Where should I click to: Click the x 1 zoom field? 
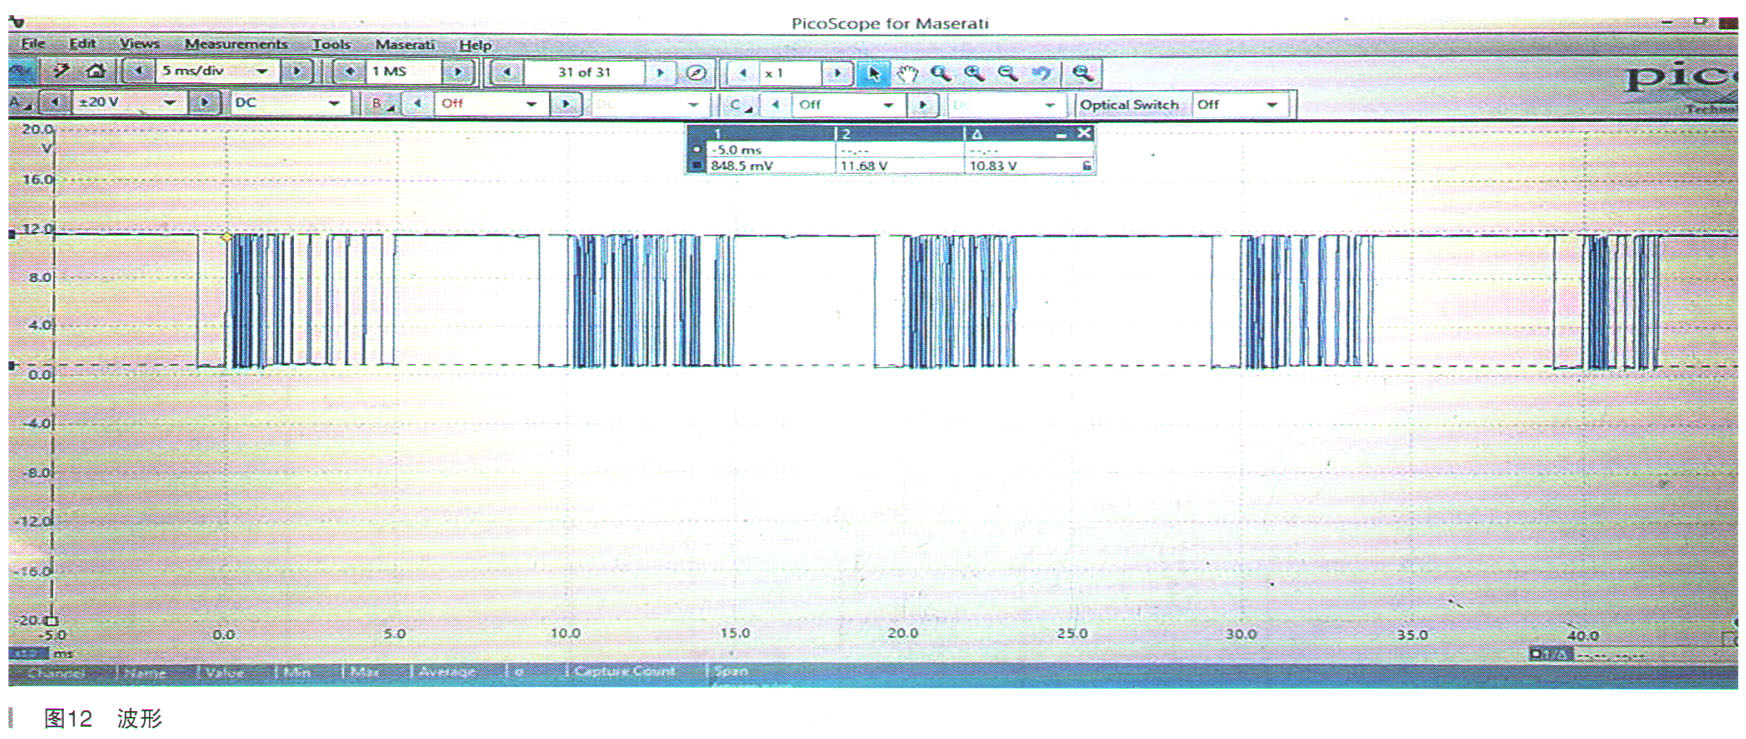coord(790,73)
